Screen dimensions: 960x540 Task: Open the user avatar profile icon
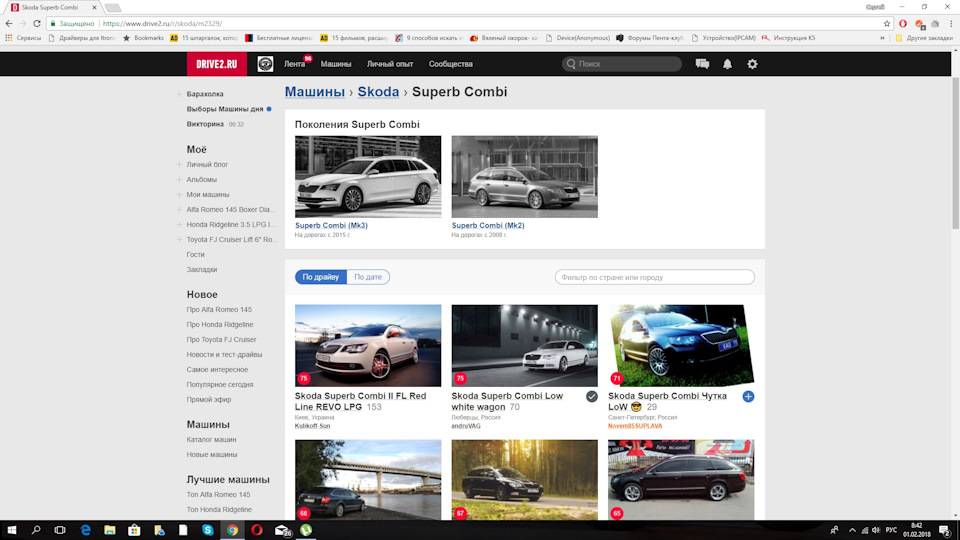pyautogui.click(x=265, y=64)
